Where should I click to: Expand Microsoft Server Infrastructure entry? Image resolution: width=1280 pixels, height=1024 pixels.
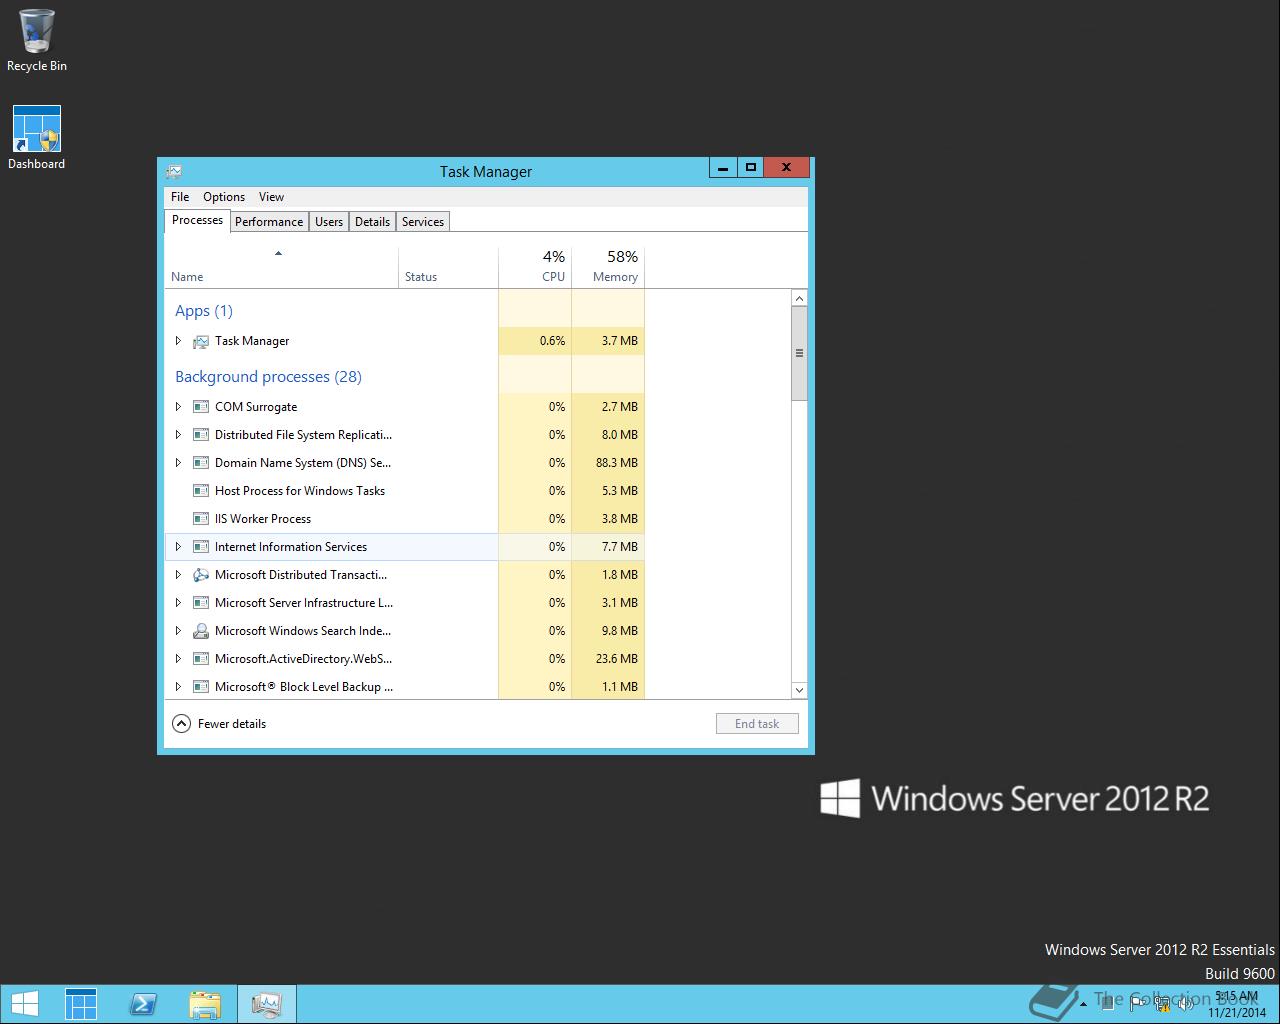[178, 603]
